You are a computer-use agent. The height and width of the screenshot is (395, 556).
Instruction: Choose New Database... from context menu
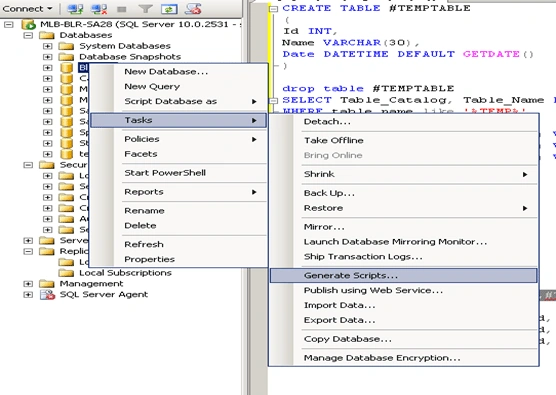178,72
